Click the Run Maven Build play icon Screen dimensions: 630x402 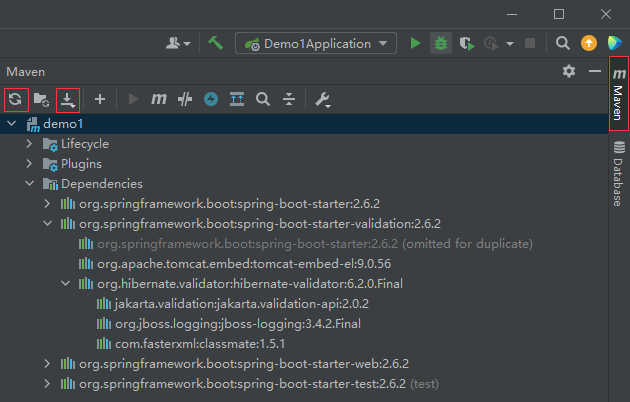point(133,99)
